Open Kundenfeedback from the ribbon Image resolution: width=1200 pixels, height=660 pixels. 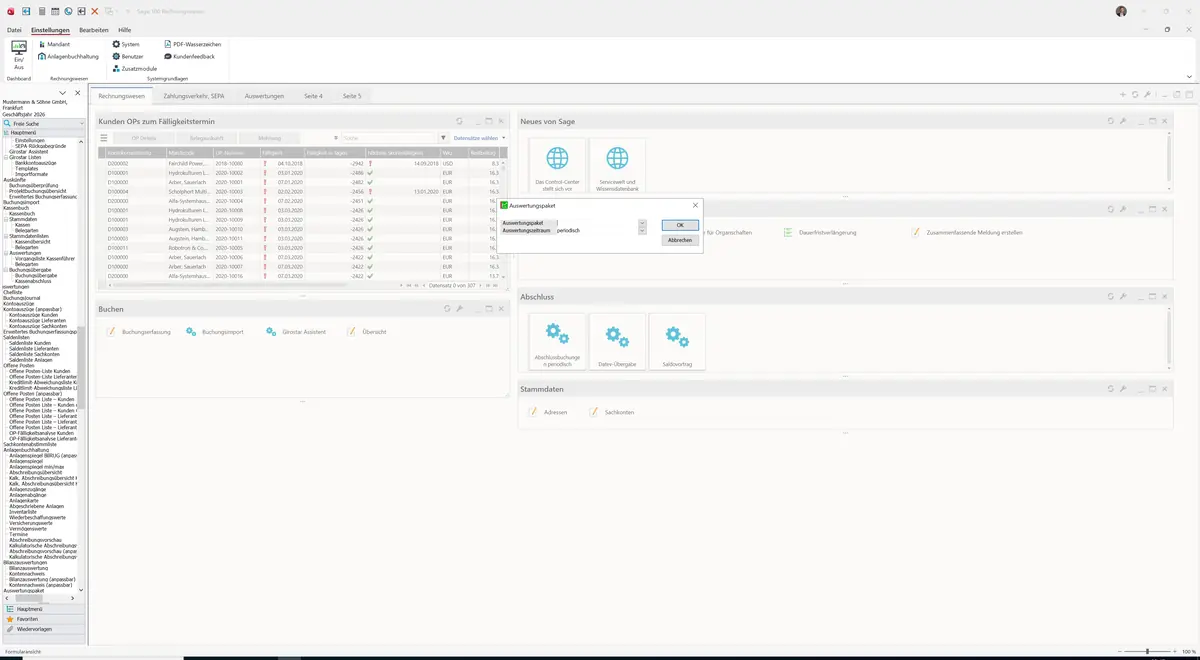pos(188,56)
